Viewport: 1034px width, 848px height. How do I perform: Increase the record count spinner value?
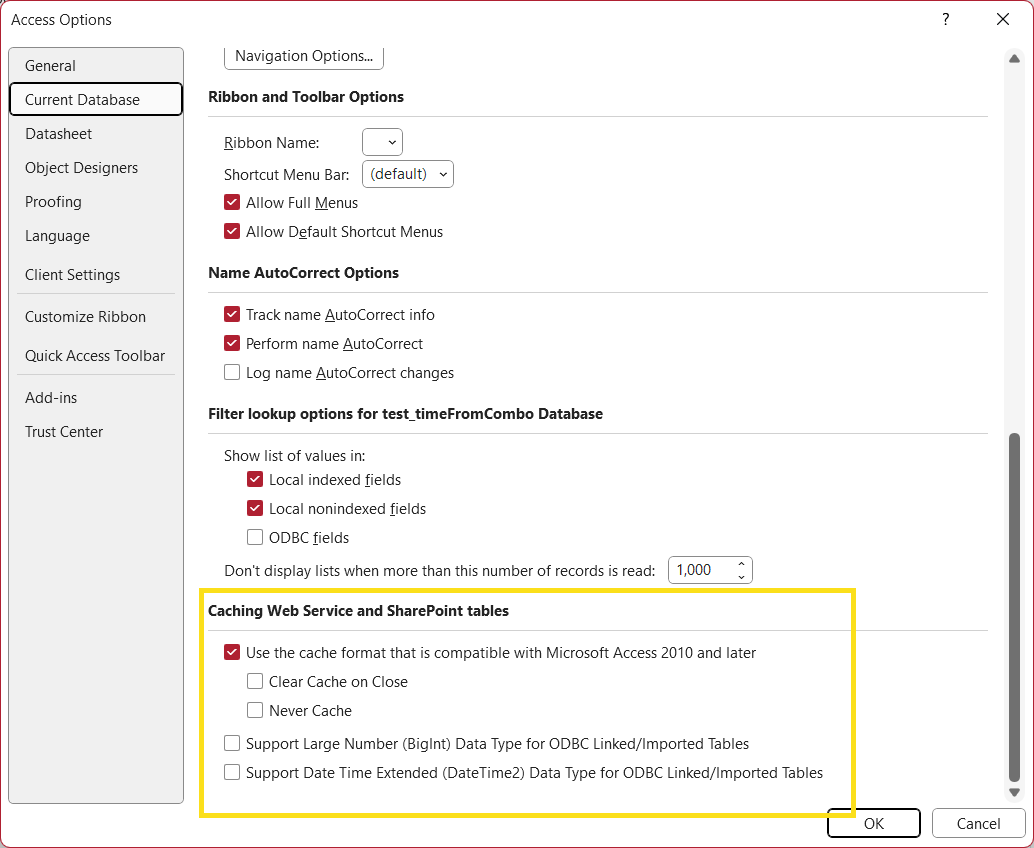[741, 564]
